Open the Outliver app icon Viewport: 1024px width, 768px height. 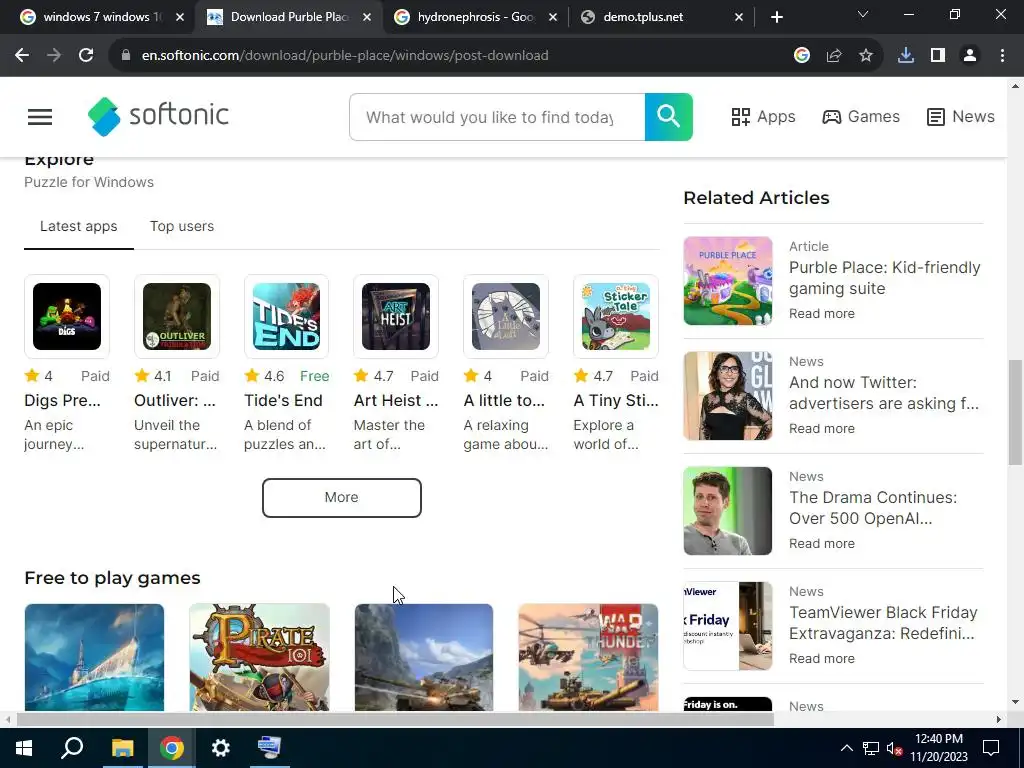[x=176, y=316]
